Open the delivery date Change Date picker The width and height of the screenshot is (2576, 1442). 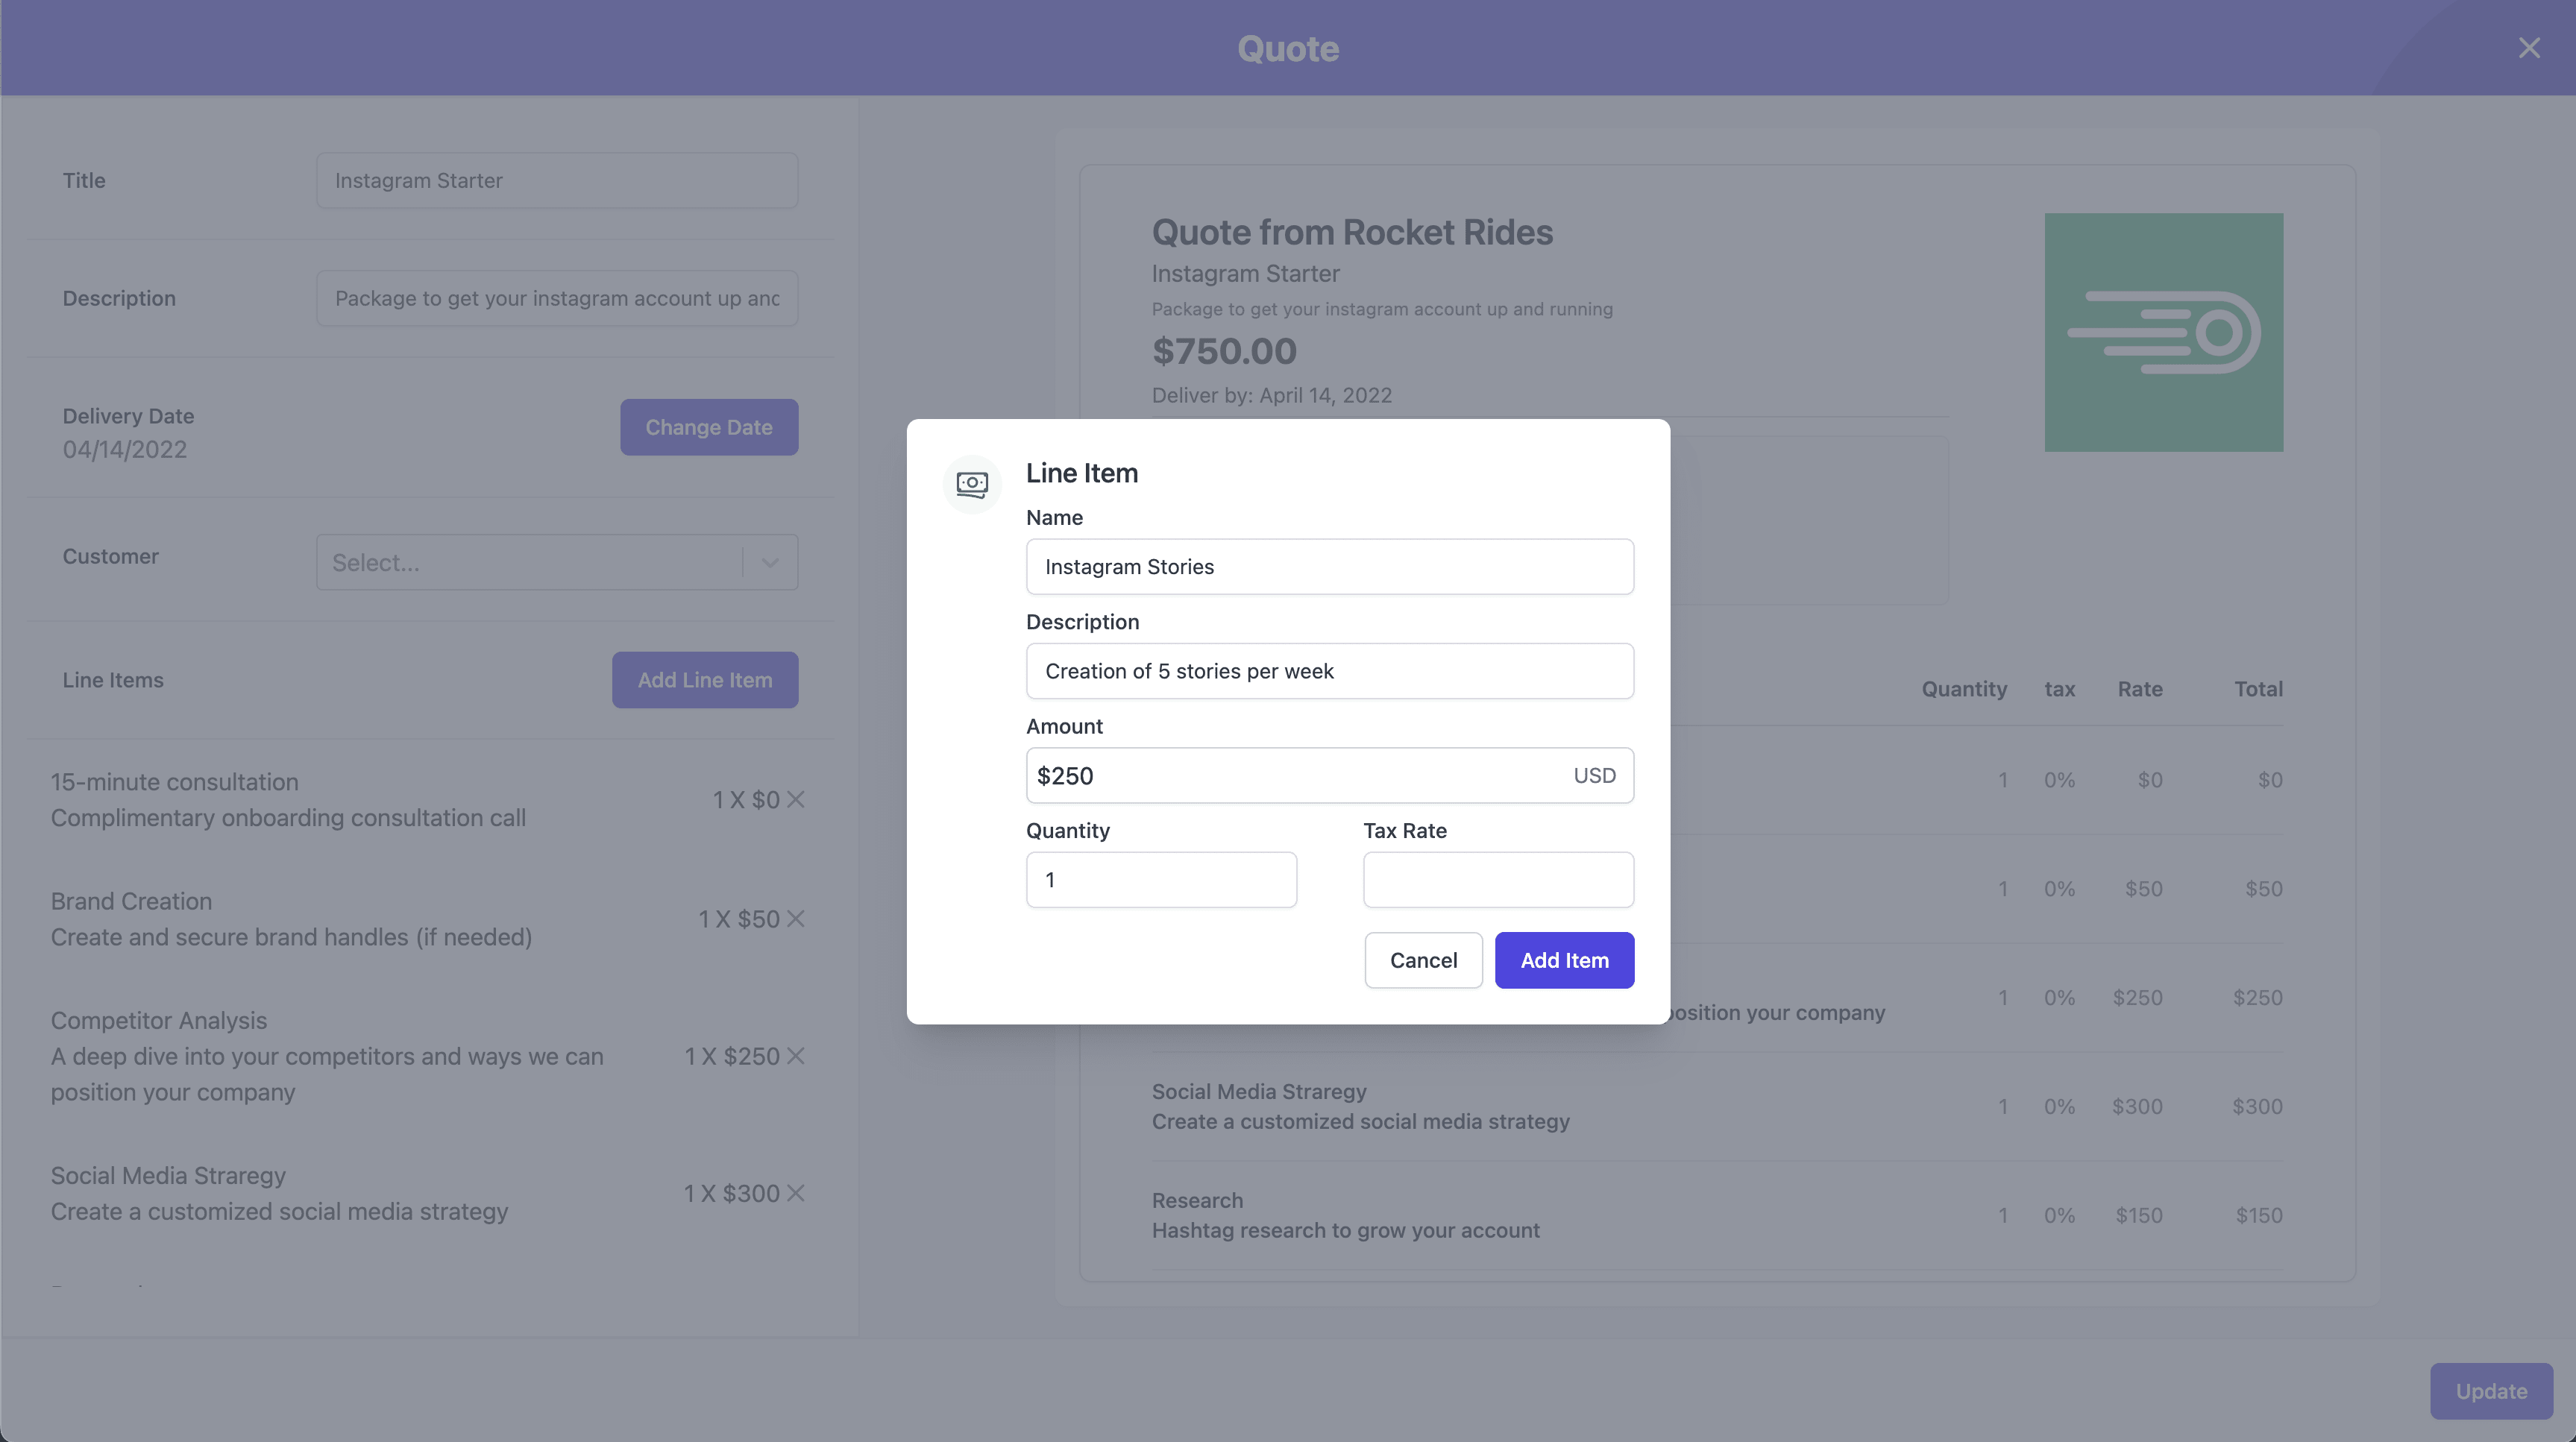click(x=708, y=425)
